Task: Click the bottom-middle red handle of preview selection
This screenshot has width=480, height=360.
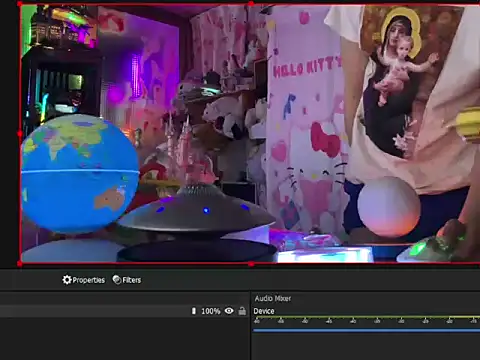Action: [x=251, y=264]
